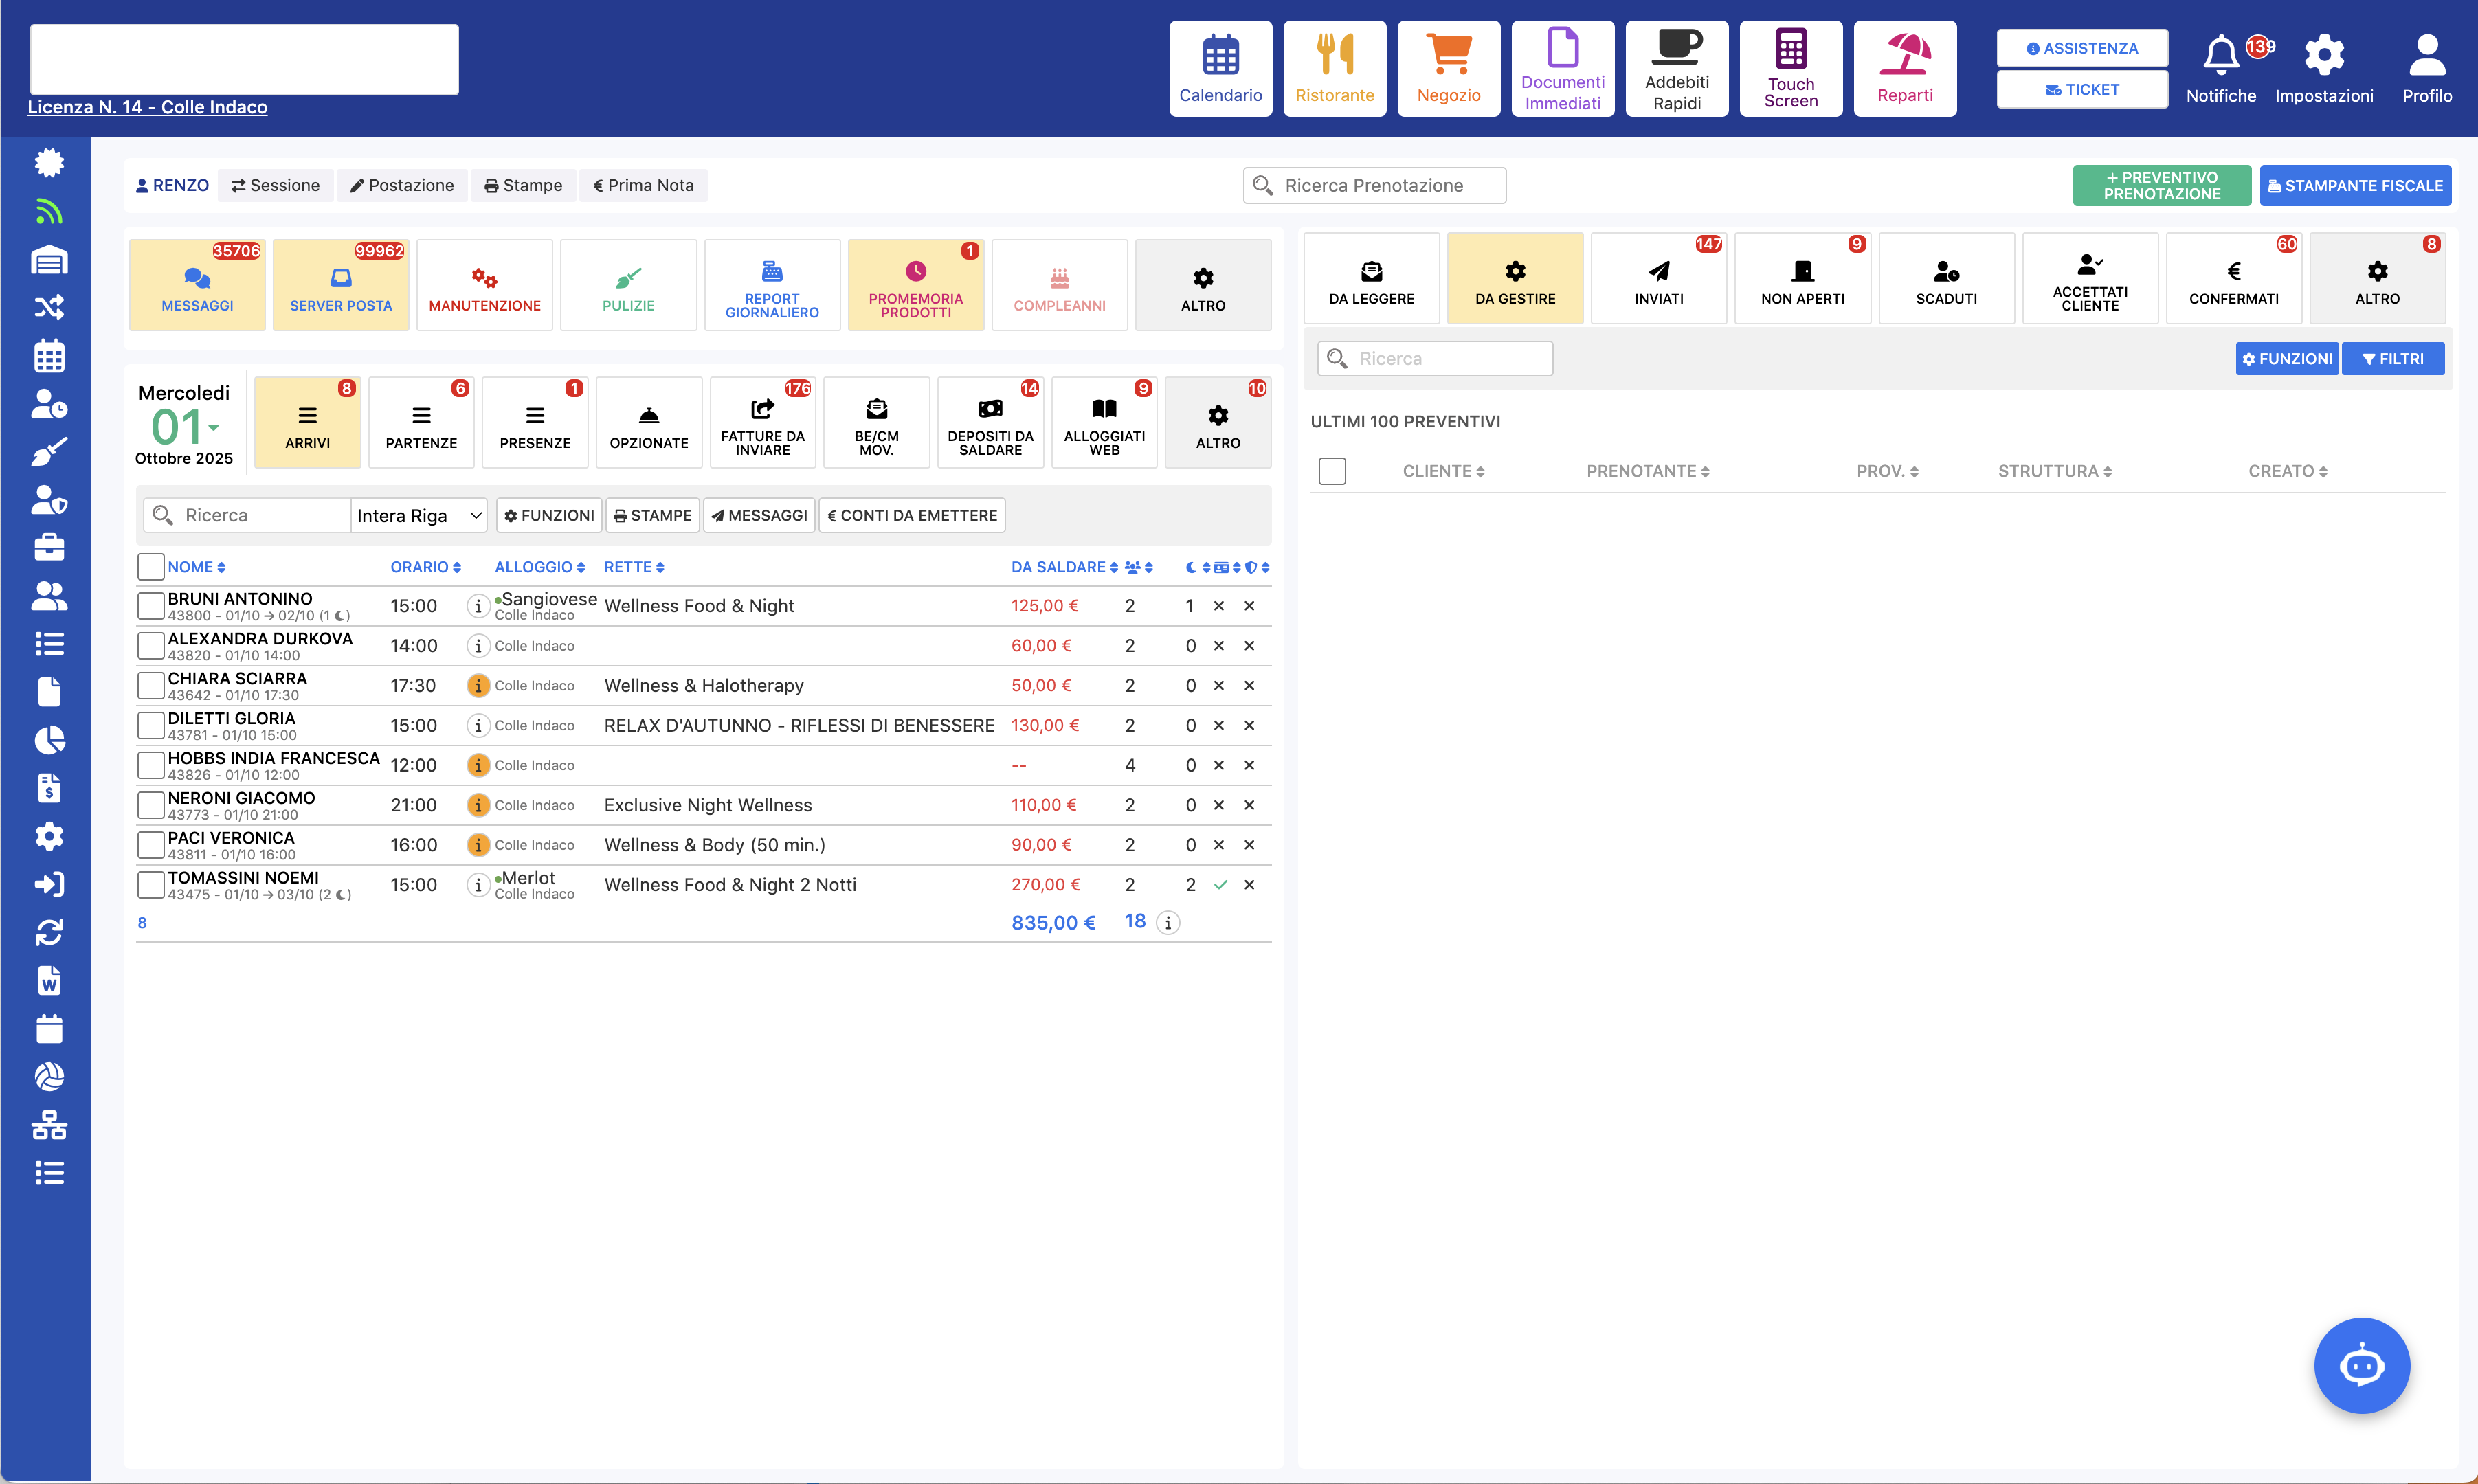Click the + PREVENTIVO PRENOTAZIONE button
Image resolution: width=2478 pixels, height=1484 pixels.
click(x=2161, y=185)
